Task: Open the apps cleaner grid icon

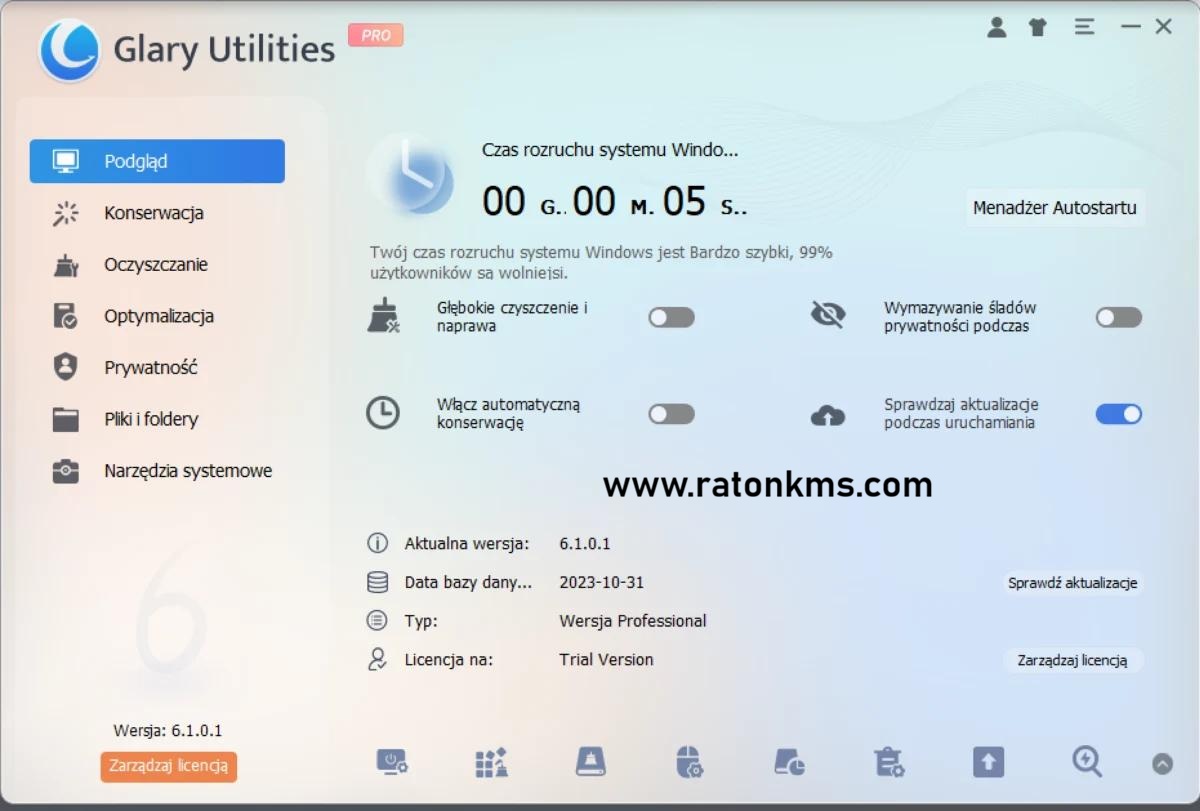Action: 491,762
